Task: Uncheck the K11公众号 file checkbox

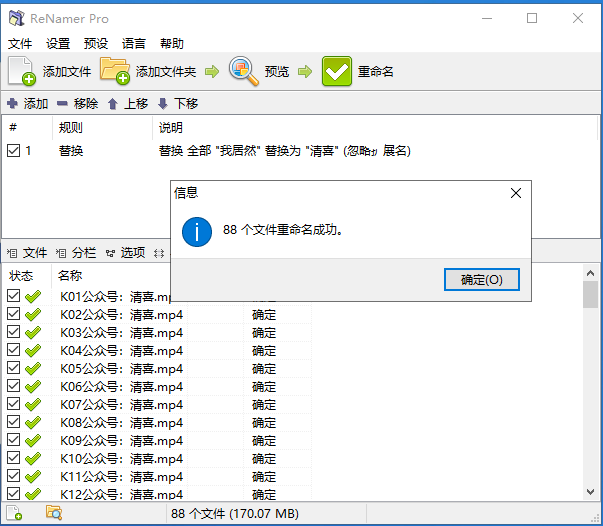Action: [13, 476]
